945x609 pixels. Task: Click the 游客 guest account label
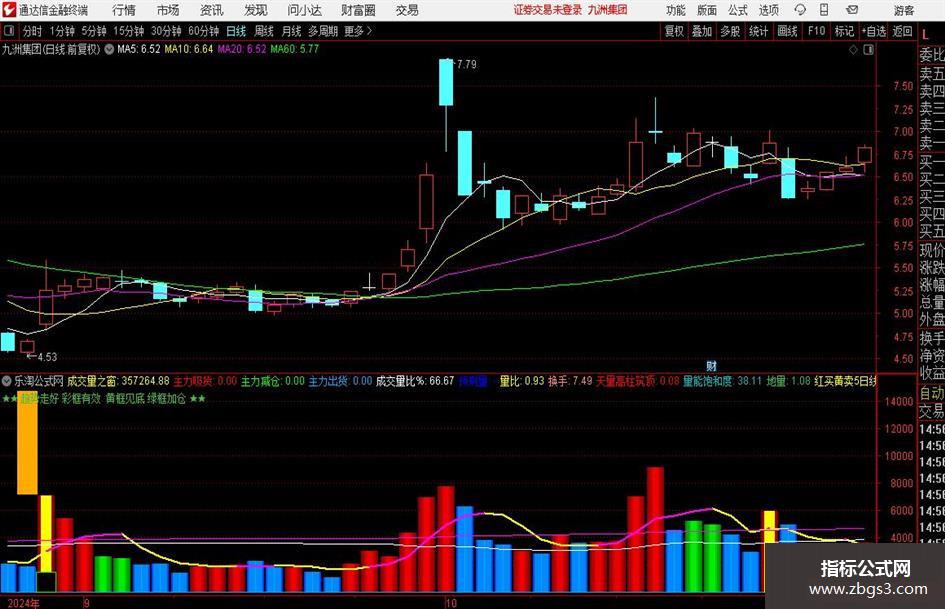coord(903,10)
